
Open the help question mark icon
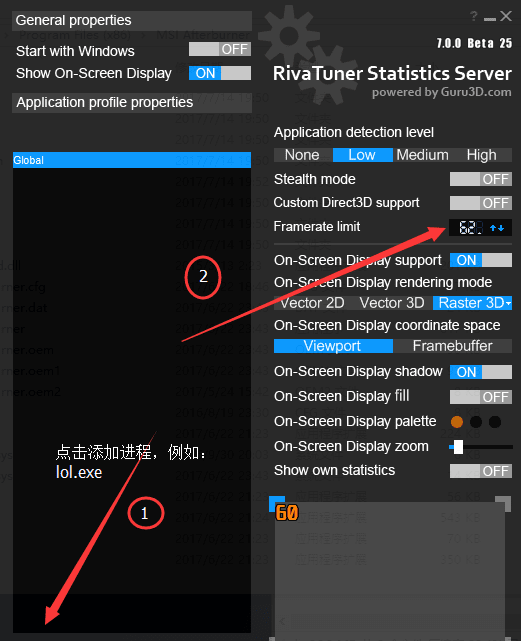point(474,16)
